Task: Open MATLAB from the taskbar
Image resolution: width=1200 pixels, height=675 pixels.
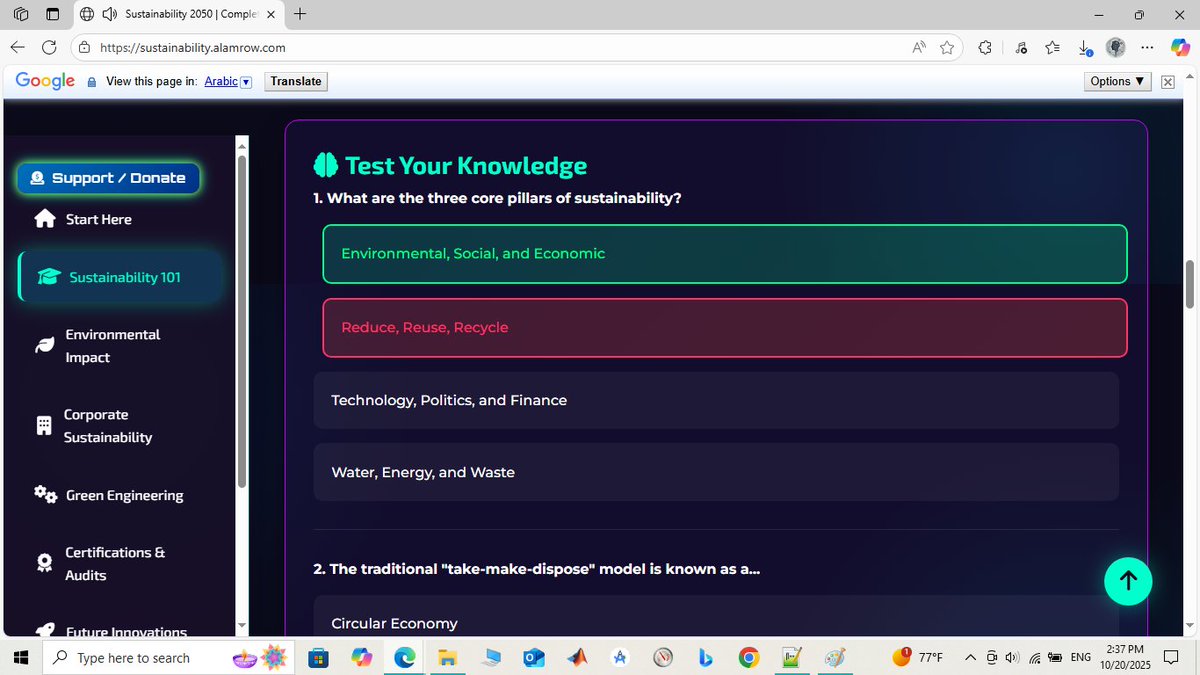Action: (577, 657)
